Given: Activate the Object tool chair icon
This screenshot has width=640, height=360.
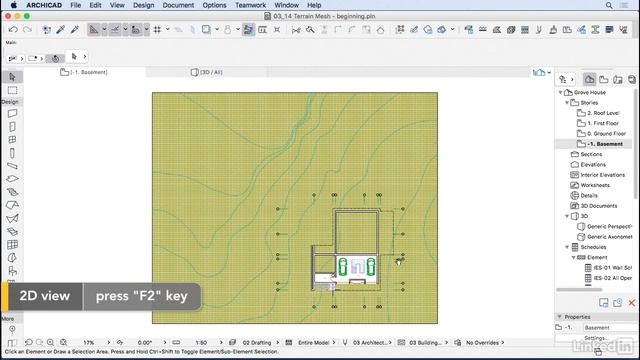Looking at the screenshot, I should point(12,271).
